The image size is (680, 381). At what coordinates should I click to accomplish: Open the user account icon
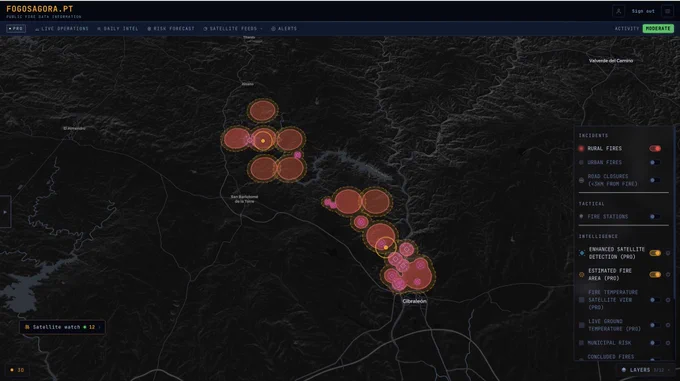pyautogui.click(x=618, y=11)
